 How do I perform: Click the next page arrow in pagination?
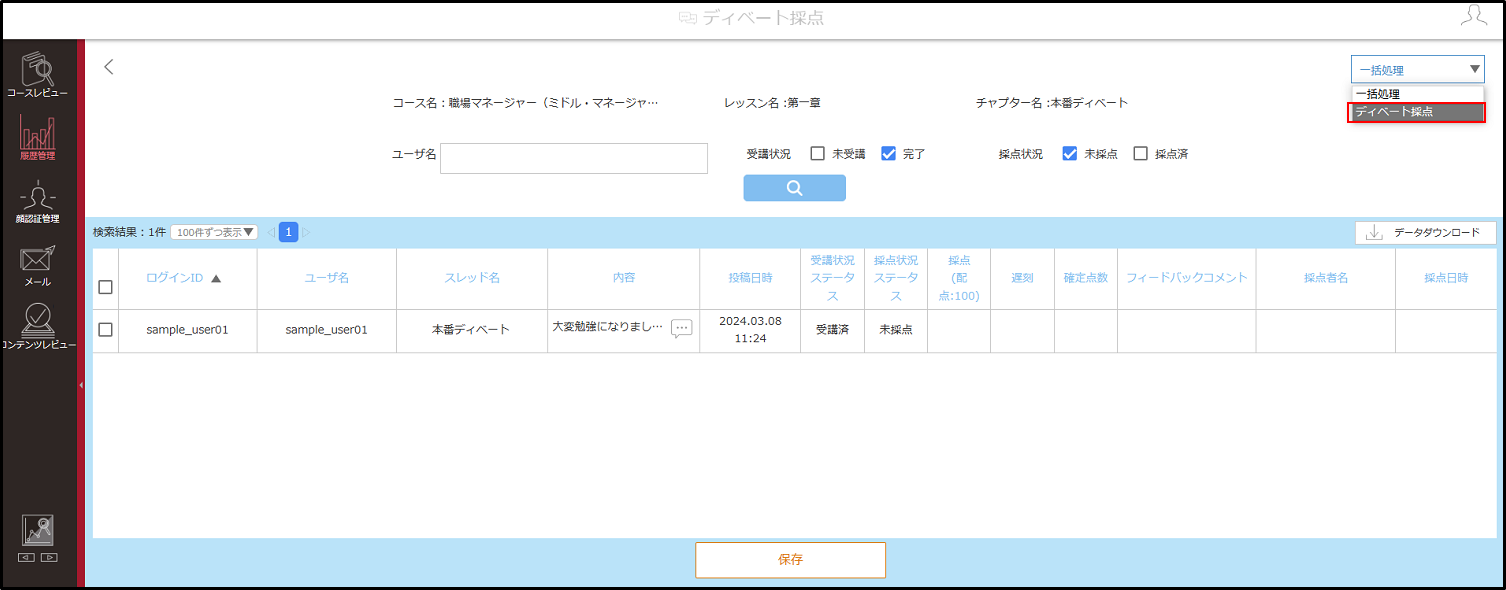[x=306, y=233]
